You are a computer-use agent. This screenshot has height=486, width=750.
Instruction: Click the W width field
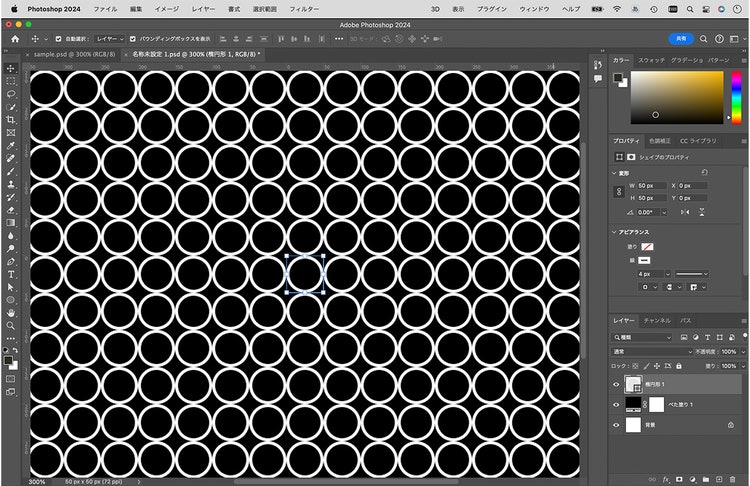651,186
